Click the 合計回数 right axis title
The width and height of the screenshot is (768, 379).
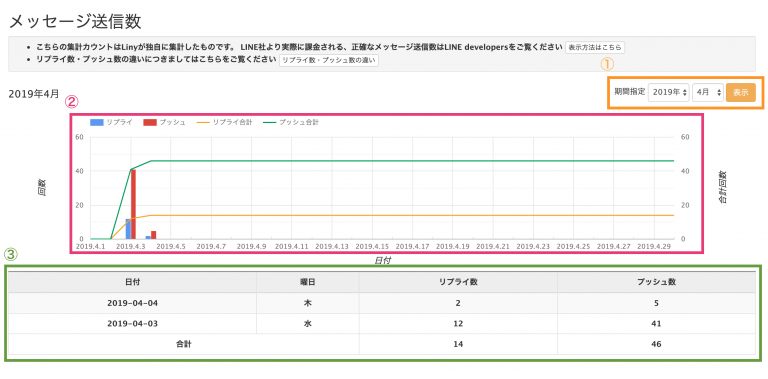723,188
